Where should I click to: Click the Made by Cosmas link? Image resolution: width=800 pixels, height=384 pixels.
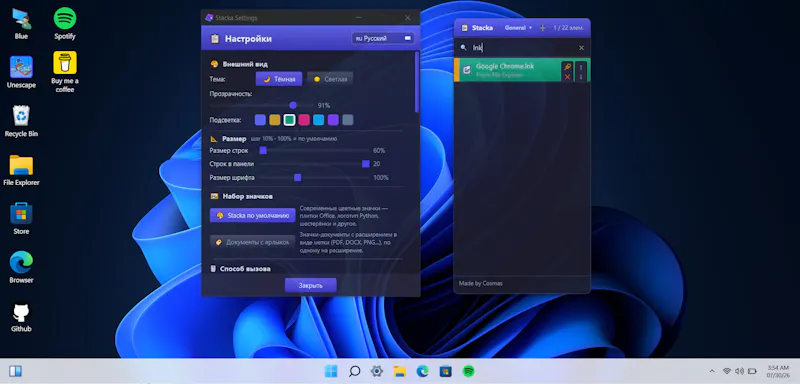pyautogui.click(x=481, y=283)
